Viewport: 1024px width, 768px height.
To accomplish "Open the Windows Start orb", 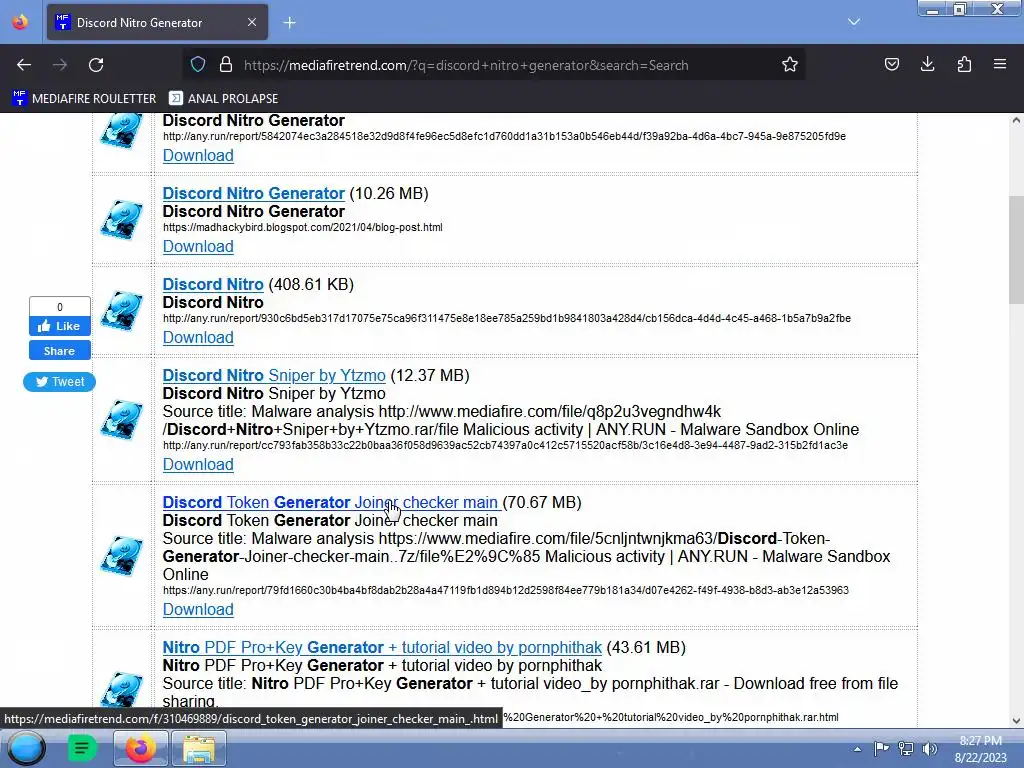I will [x=26, y=748].
